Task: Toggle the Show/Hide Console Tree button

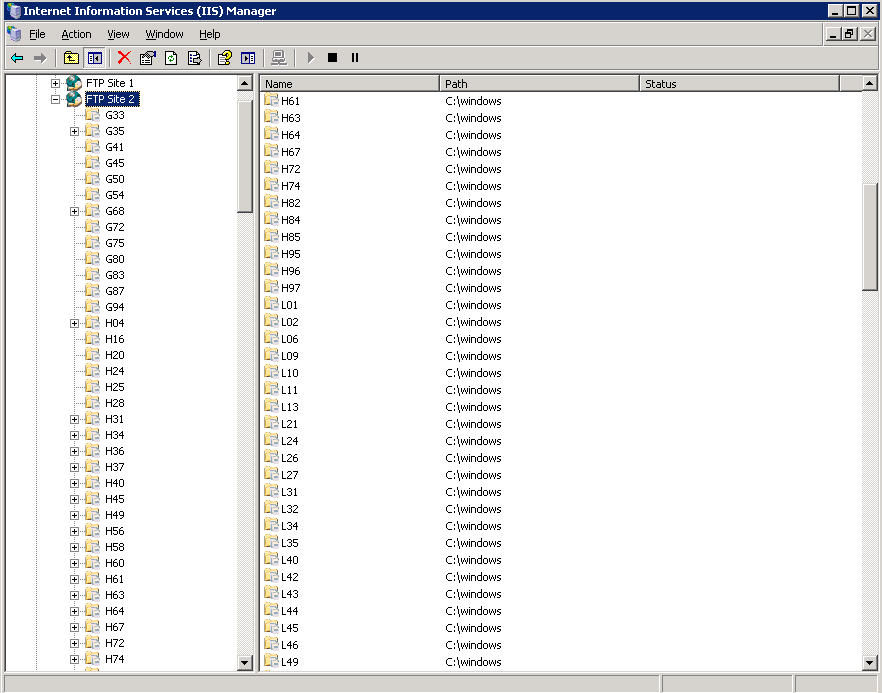Action: click(94, 58)
